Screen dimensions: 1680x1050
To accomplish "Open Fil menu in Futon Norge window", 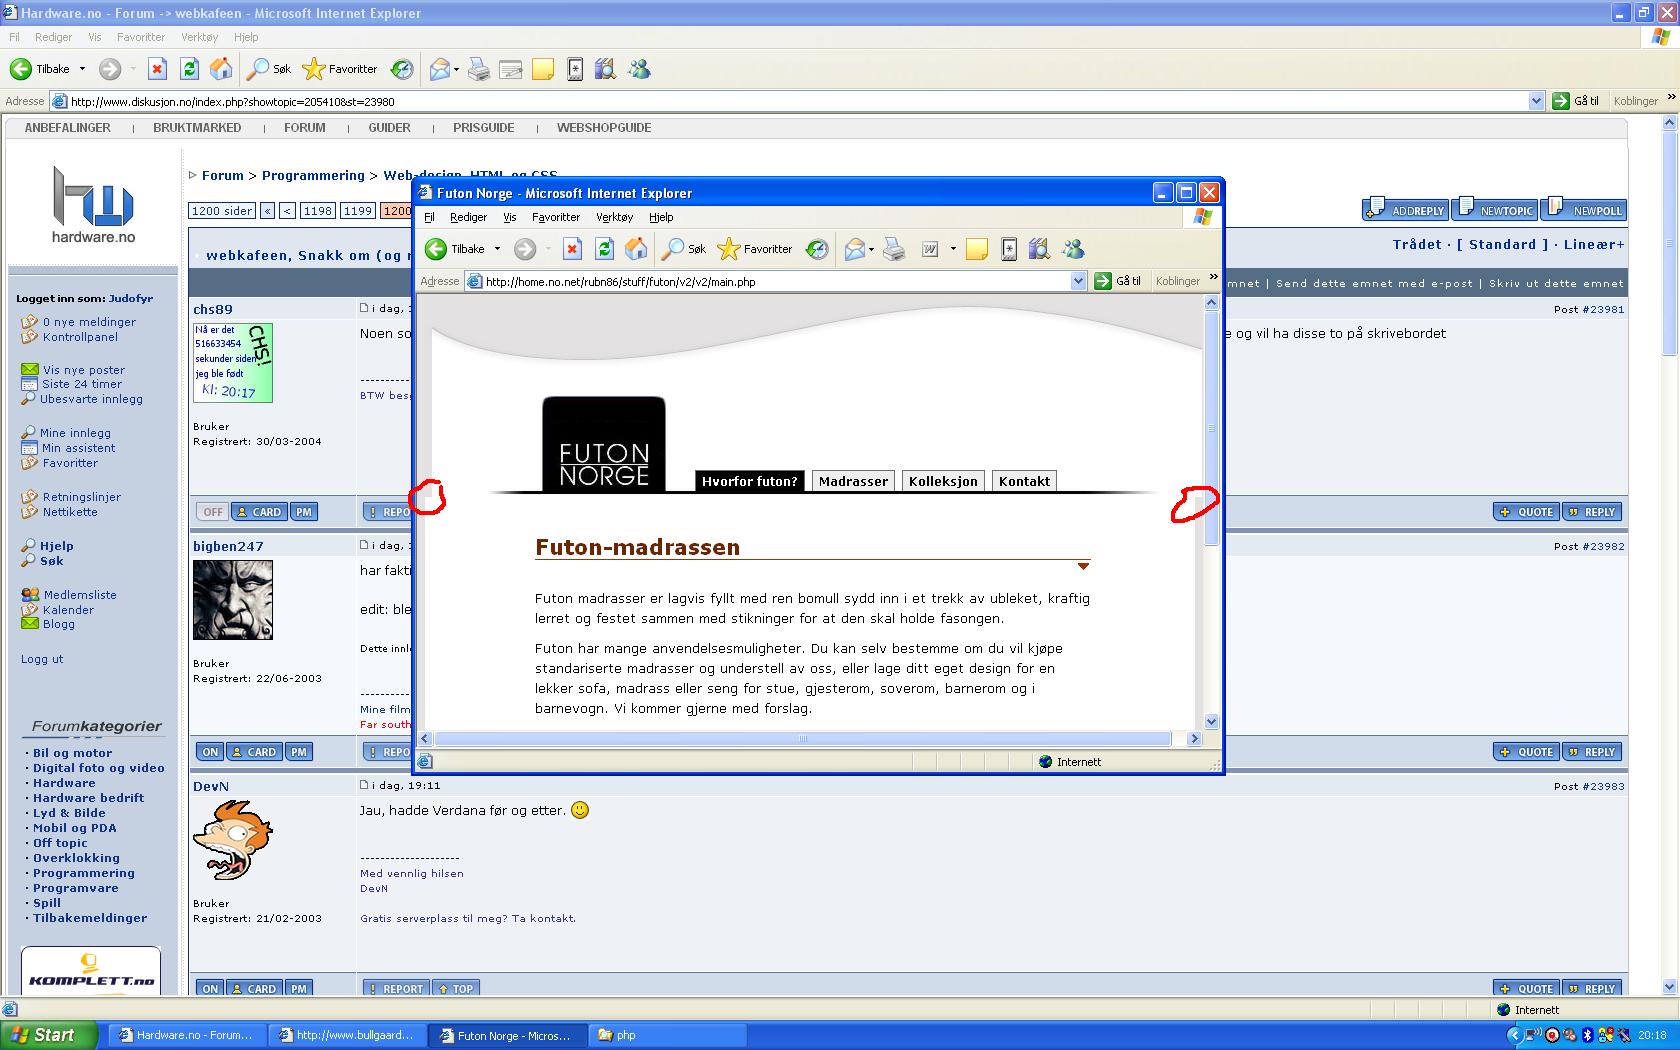I will (x=429, y=217).
